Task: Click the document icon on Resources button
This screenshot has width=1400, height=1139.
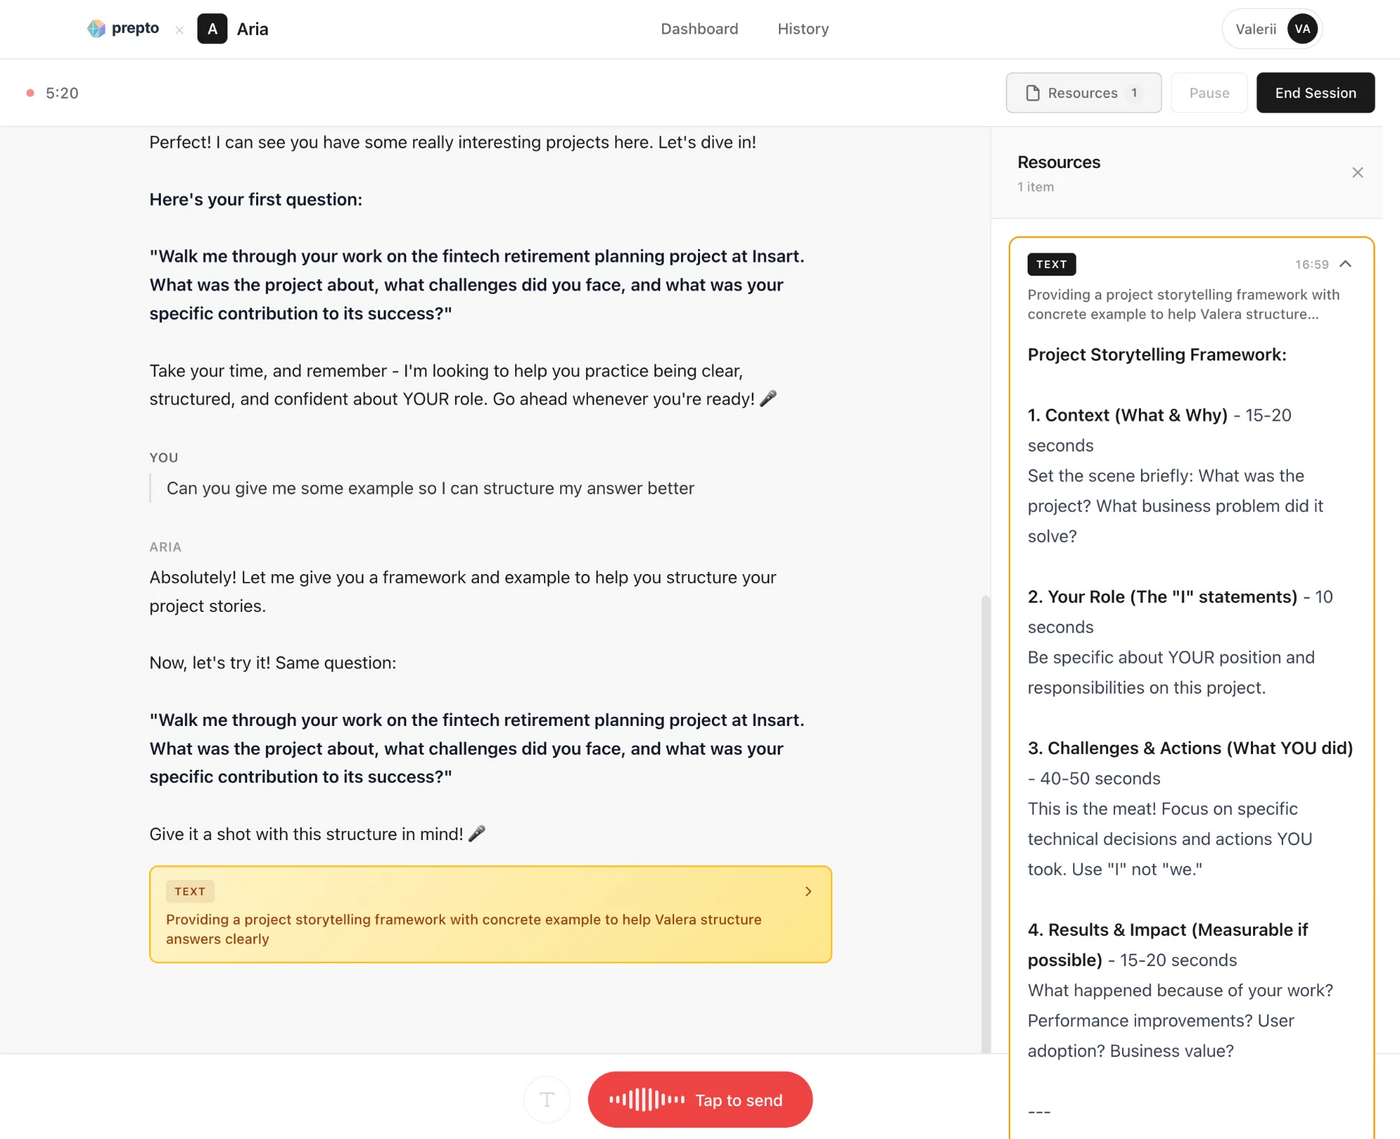Action: (x=1031, y=92)
